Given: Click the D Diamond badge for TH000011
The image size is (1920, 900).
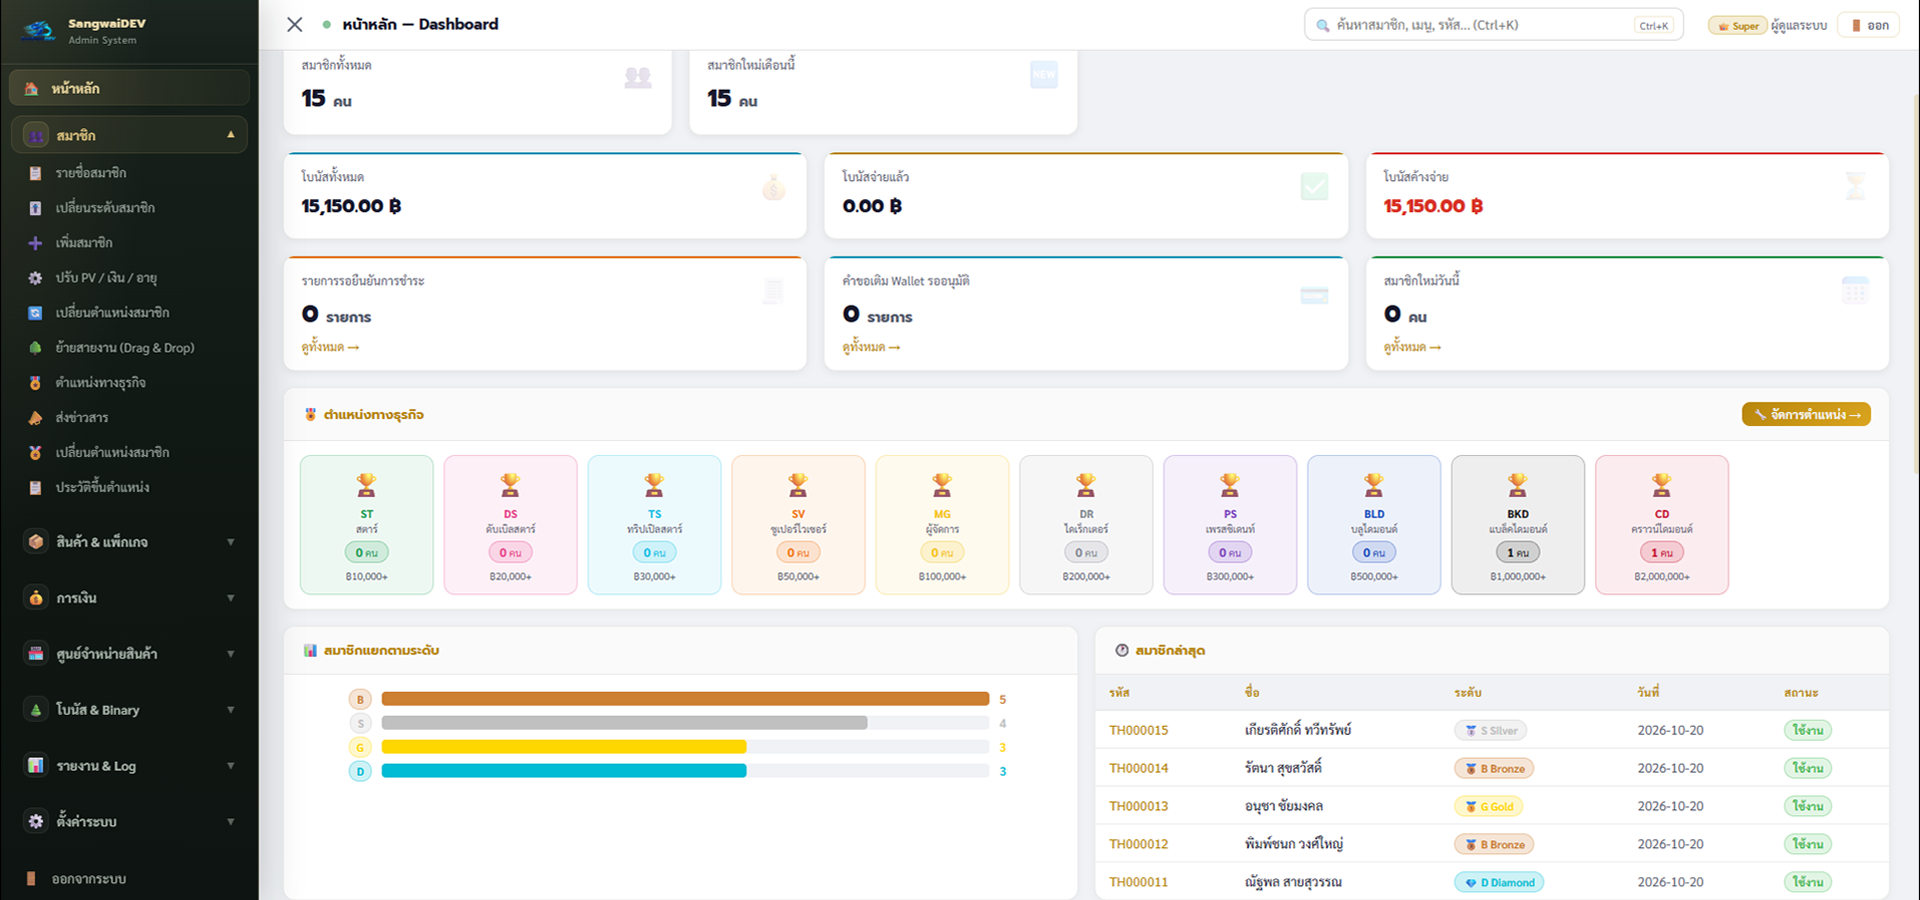Looking at the screenshot, I should tap(1499, 882).
